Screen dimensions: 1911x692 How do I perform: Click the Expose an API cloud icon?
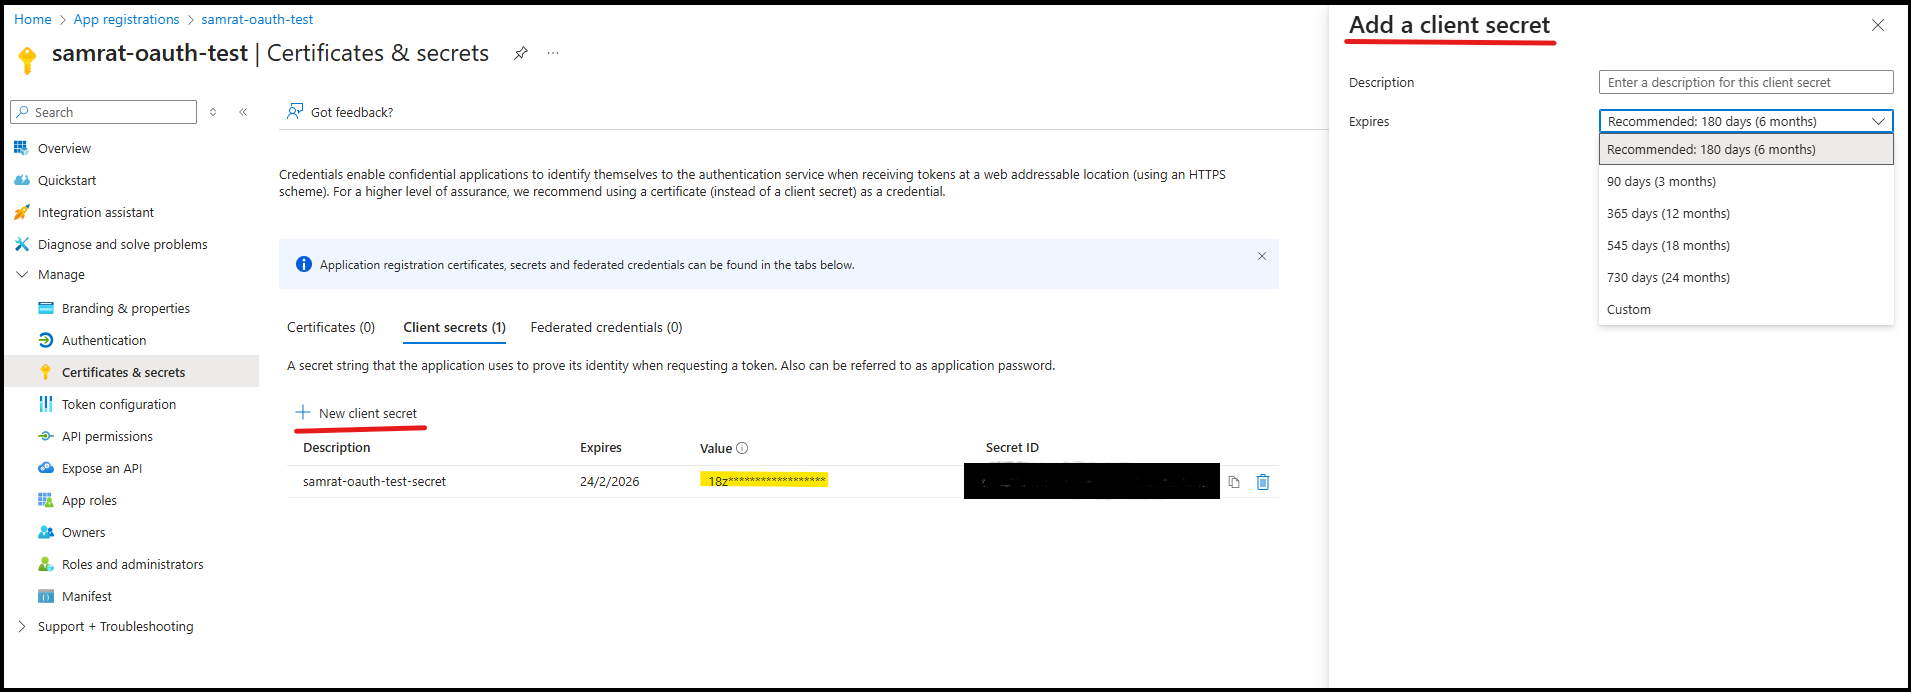click(46, 468)
